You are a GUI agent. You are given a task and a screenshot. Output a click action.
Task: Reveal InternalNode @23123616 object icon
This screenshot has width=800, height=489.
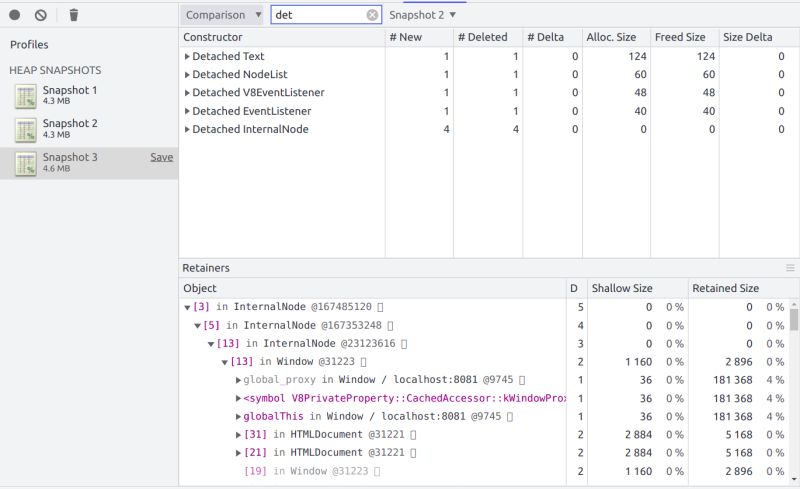404,344
